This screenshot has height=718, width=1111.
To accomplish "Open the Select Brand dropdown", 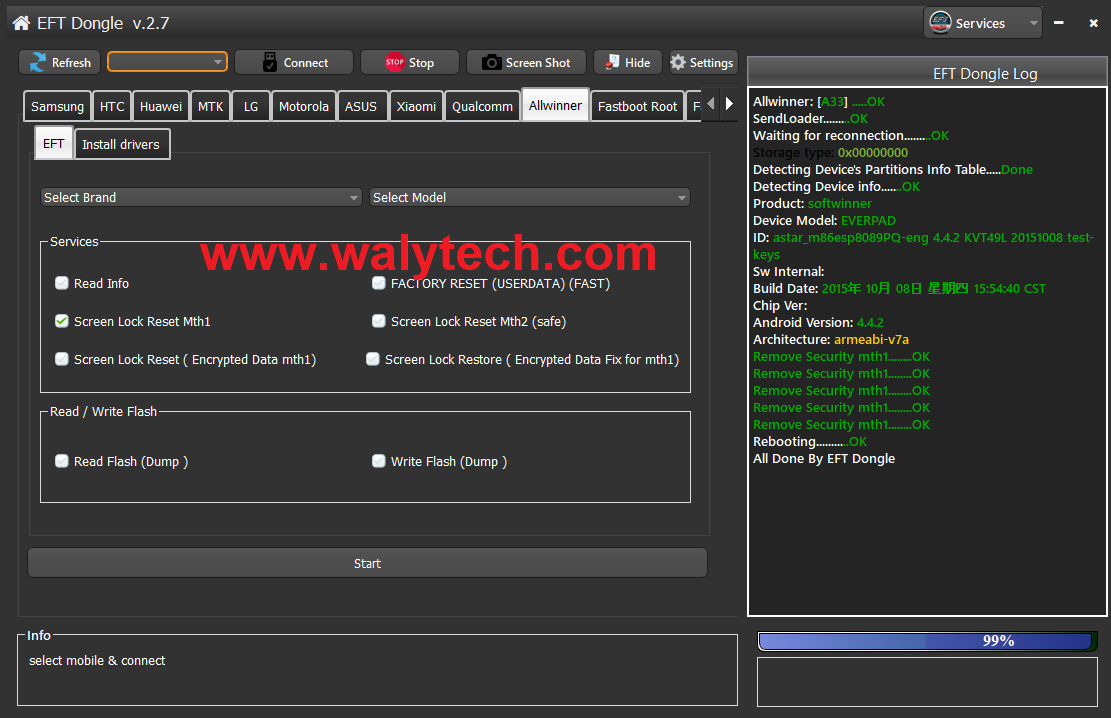I will click(201, 197).
